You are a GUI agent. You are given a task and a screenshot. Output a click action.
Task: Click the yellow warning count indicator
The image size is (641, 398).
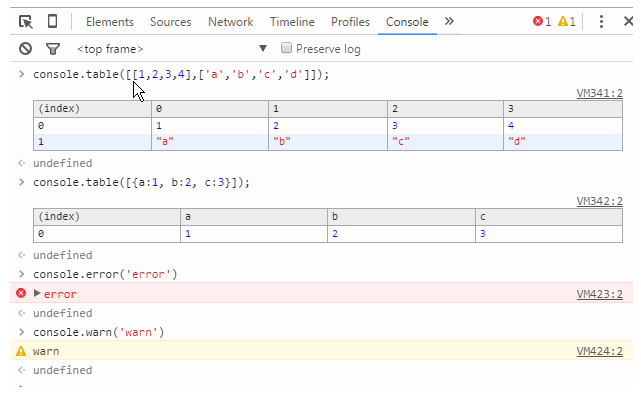point(567,21)
